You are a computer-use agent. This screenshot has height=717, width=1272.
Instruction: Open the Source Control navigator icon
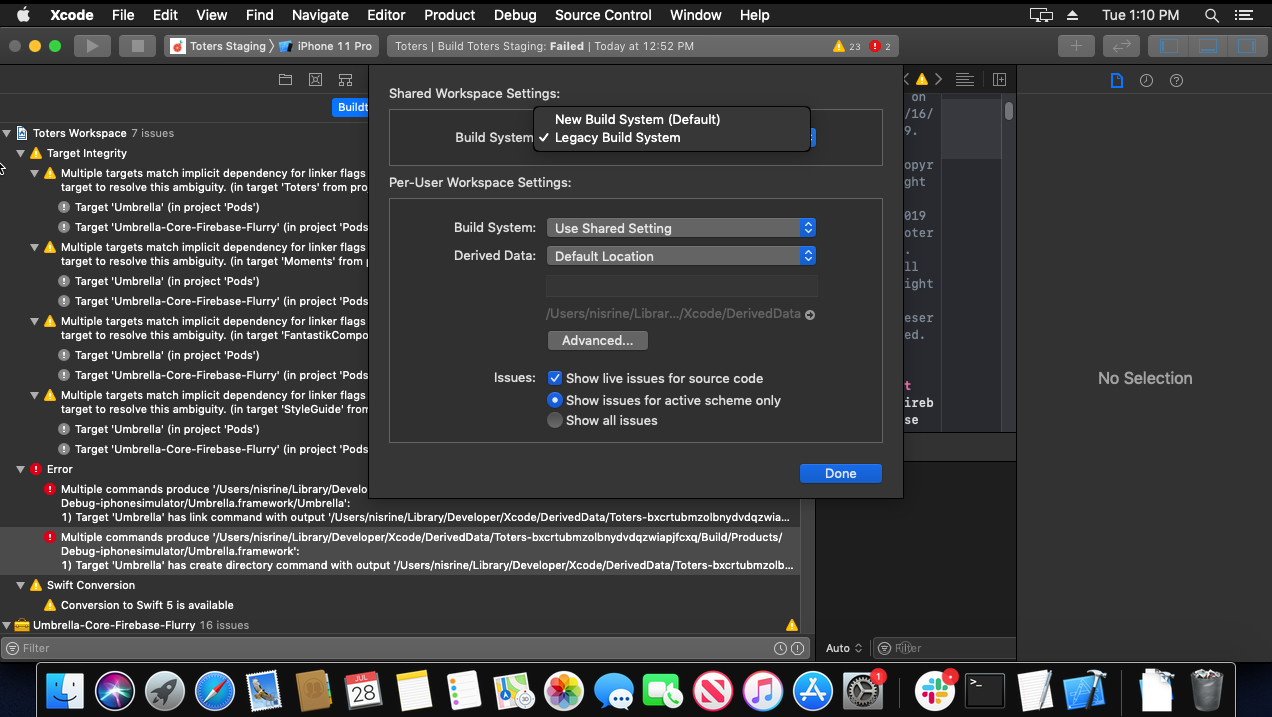[x=315, y=80]
